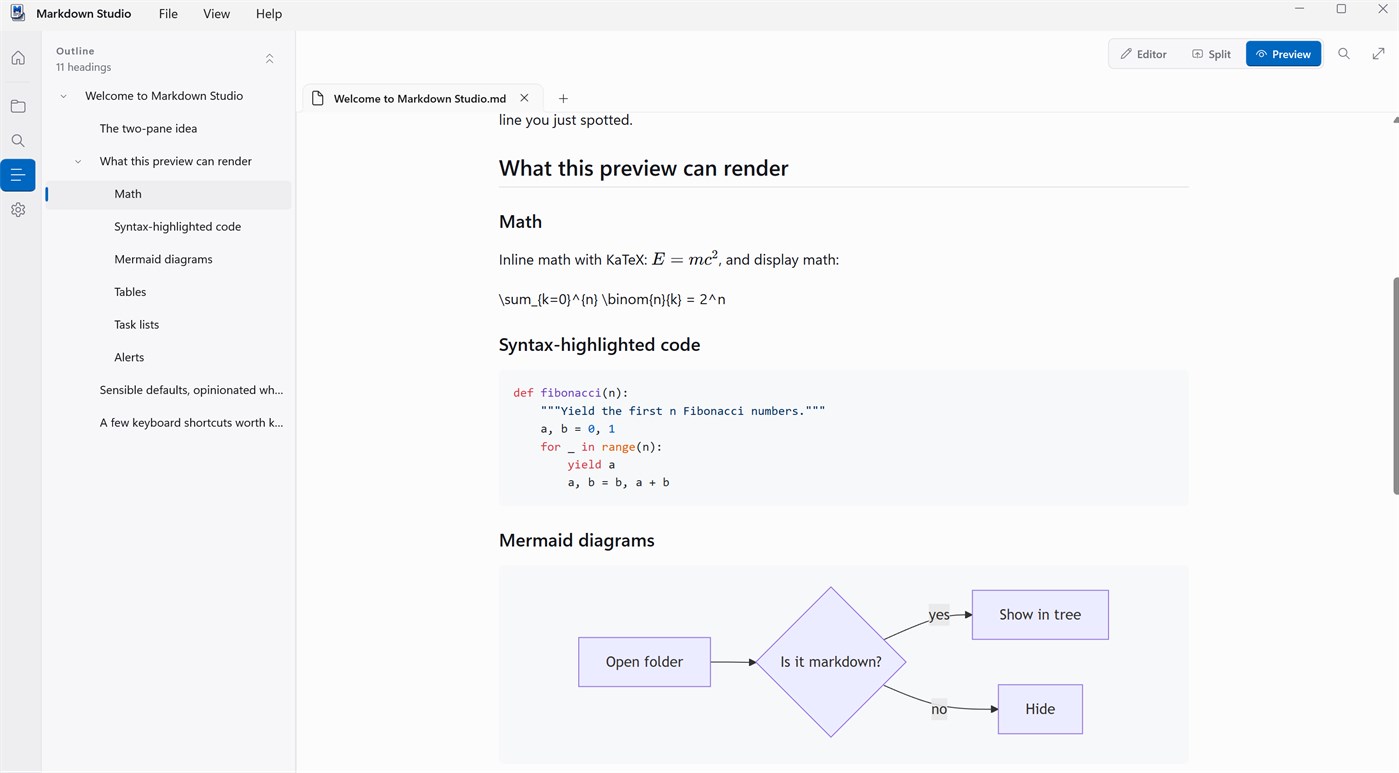Click the def fibonacci(n): code line

click(571, 393)
